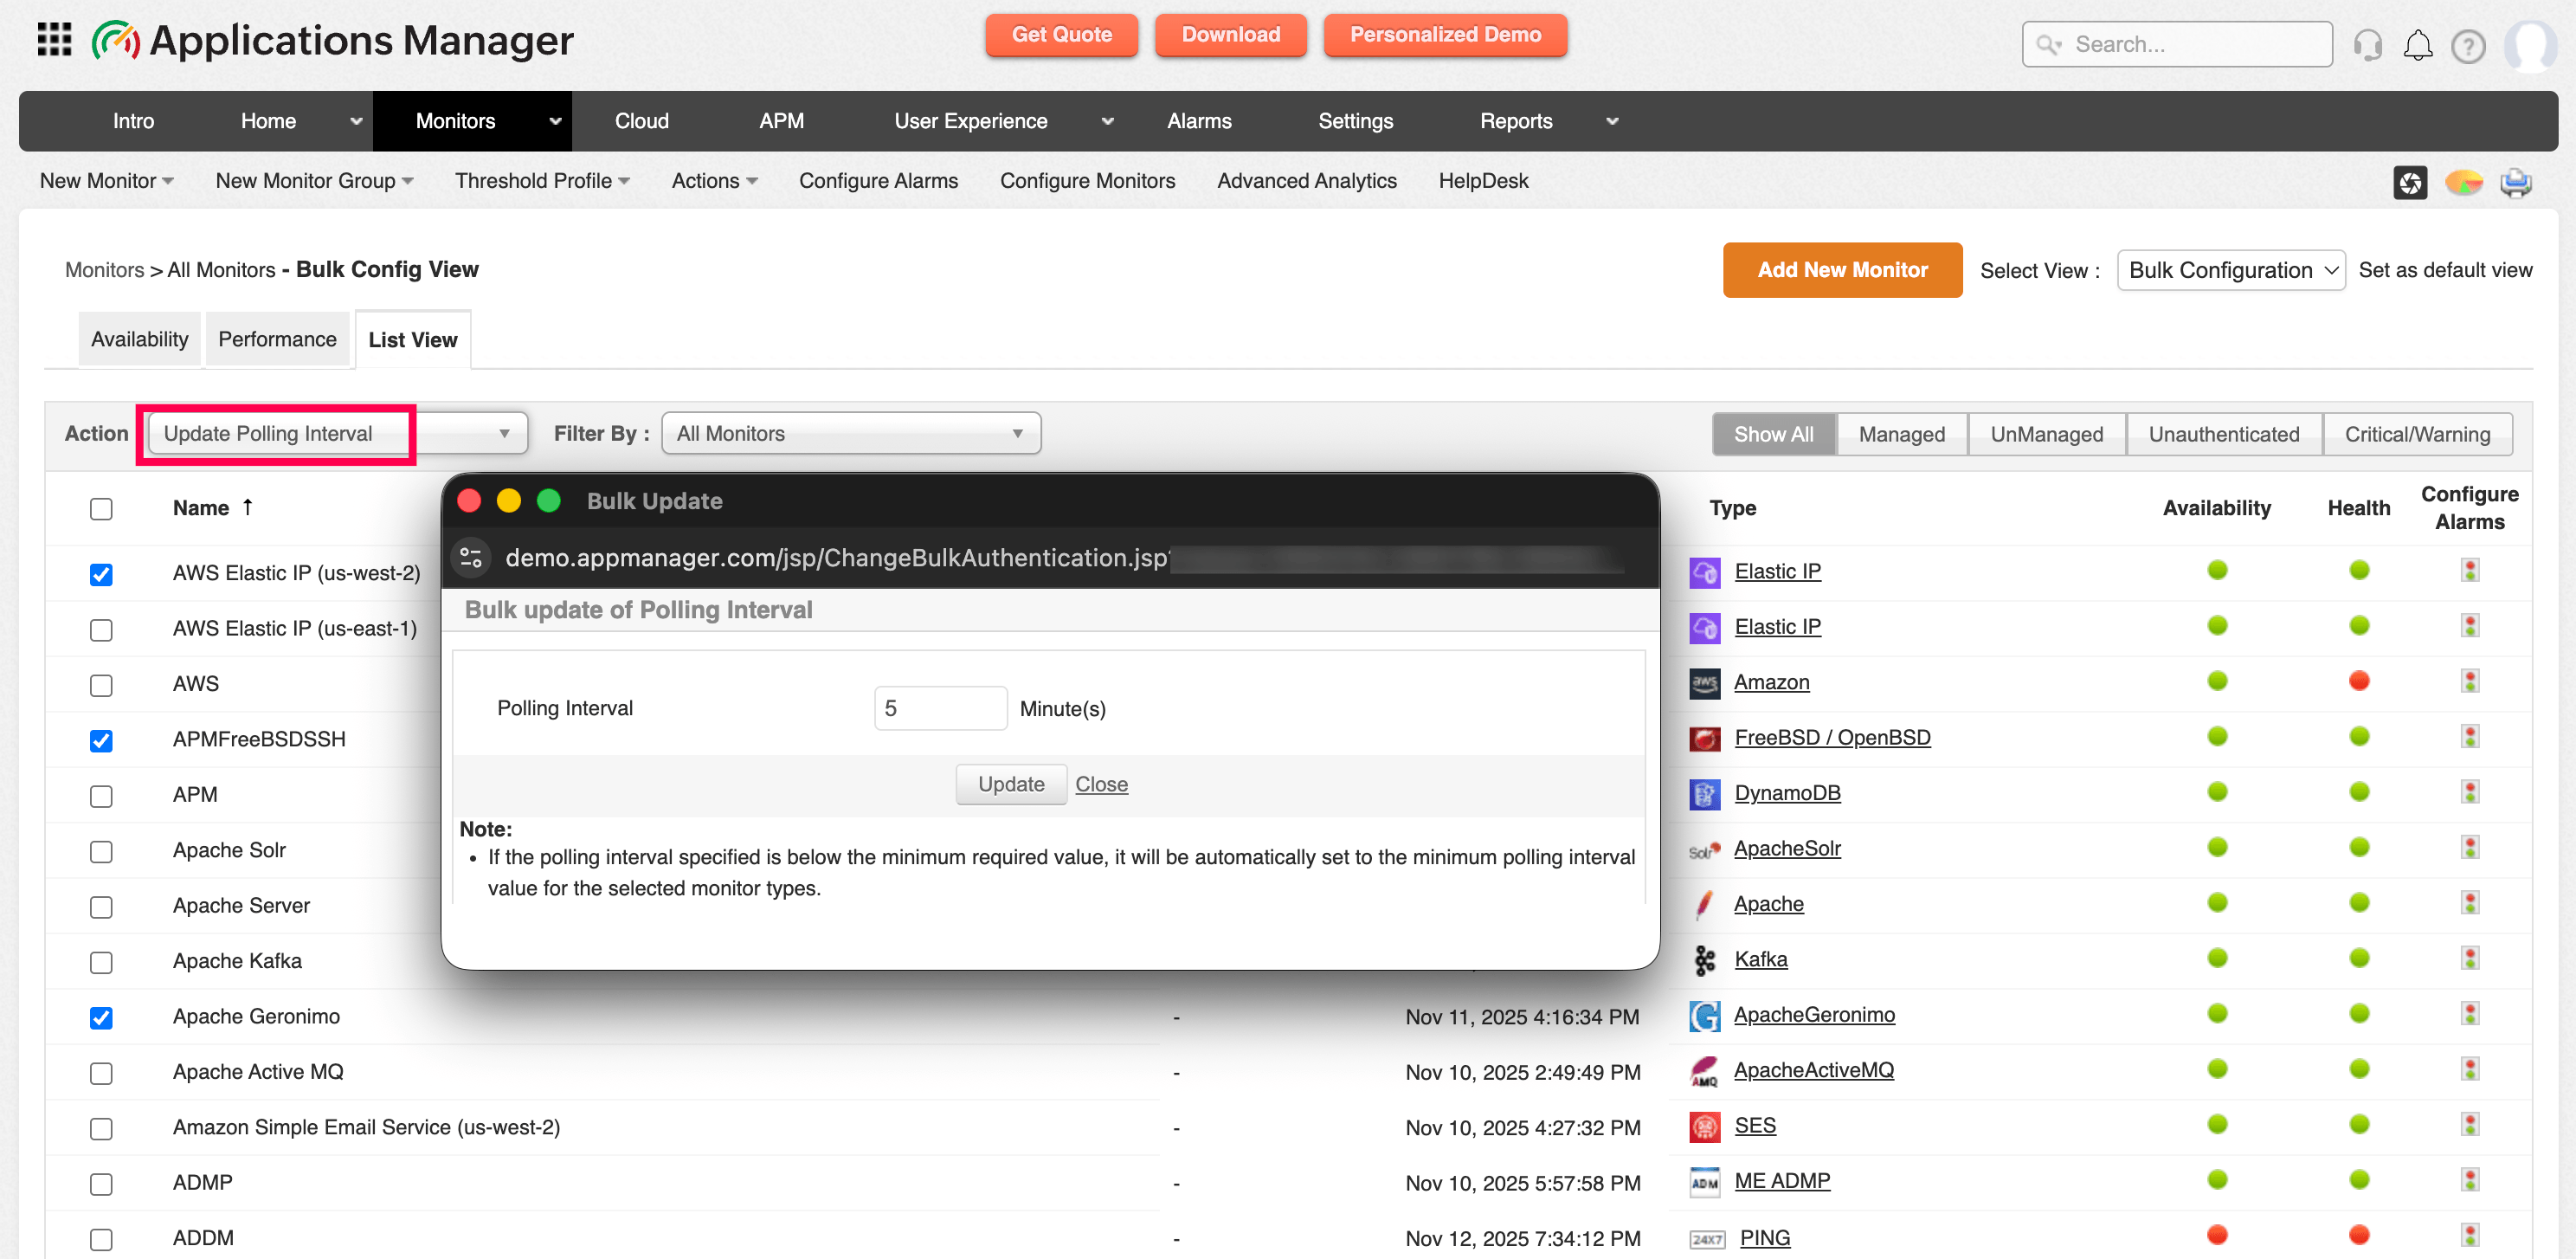Click the ApacheActiveMQ type icon
The height and width of the screenshot is (1259, 2576).
tap(1704, 1071)
